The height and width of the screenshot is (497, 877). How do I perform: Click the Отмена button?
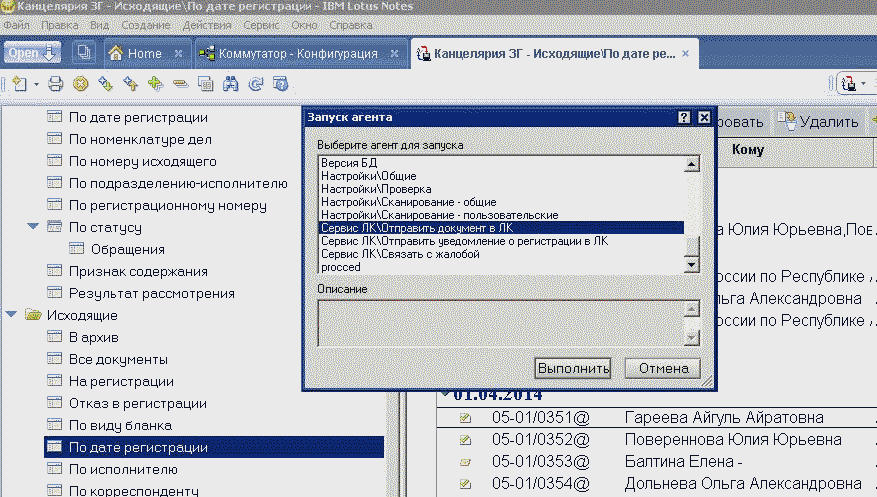(661, 368)
